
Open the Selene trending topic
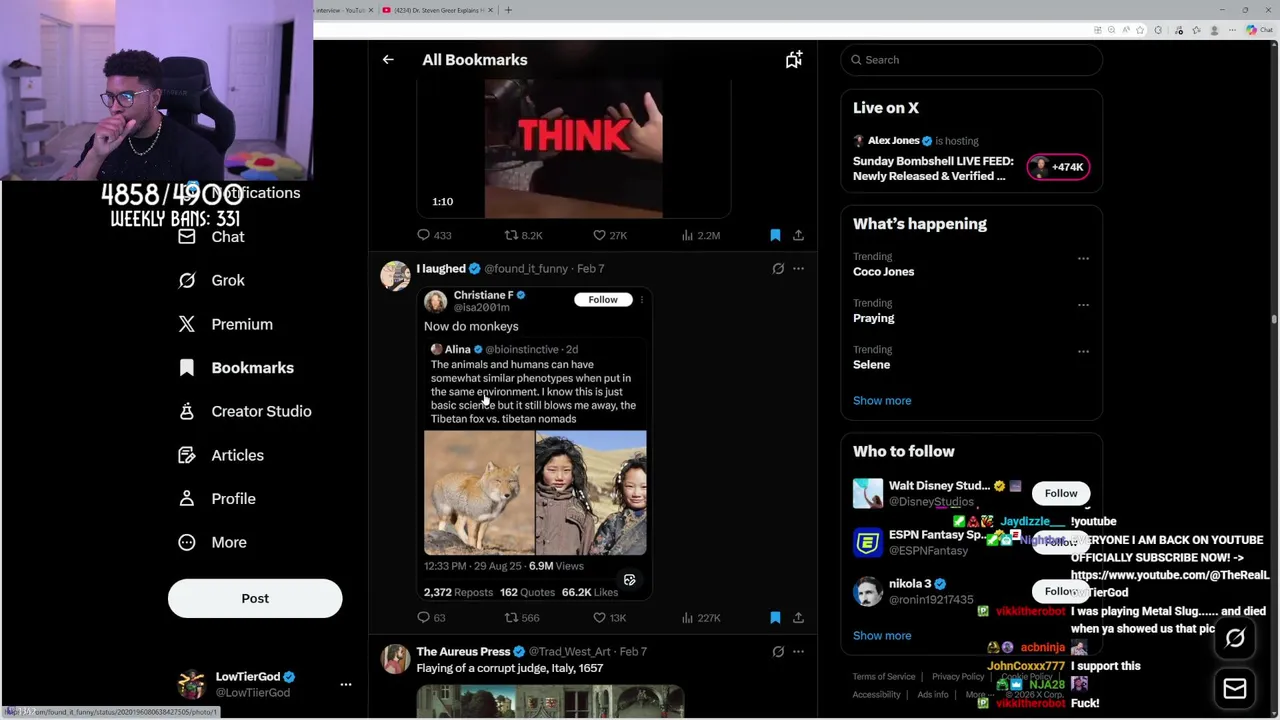(x=871, y=365)
